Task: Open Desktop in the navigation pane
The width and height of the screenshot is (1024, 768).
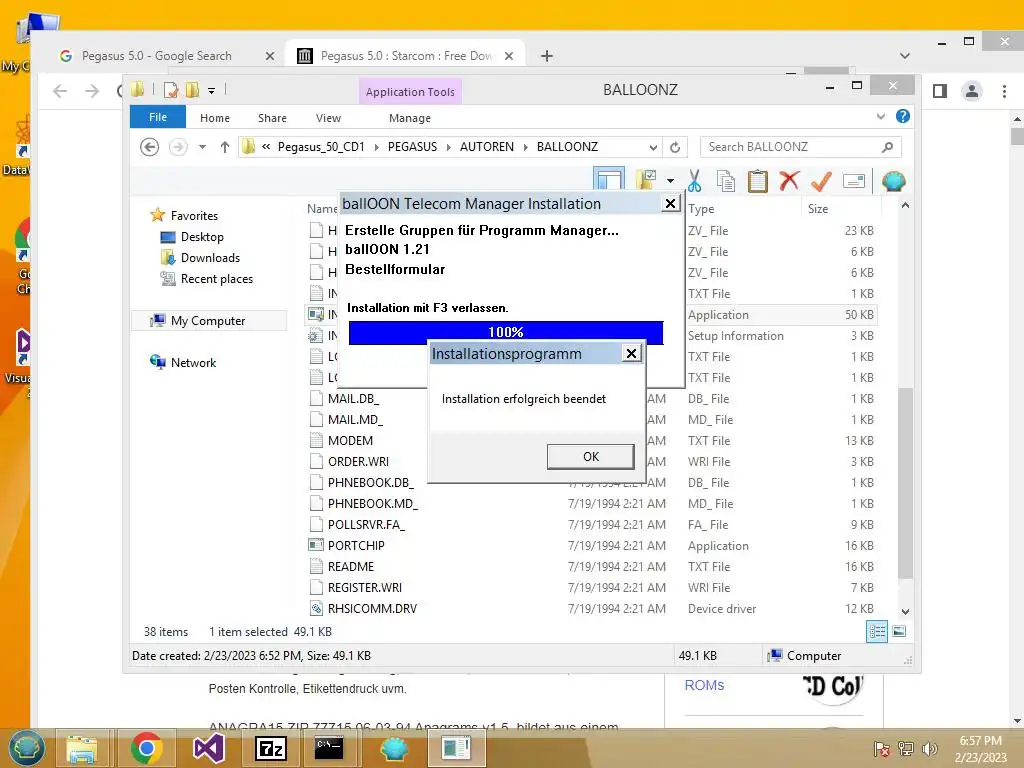Action: click(202, 237)
